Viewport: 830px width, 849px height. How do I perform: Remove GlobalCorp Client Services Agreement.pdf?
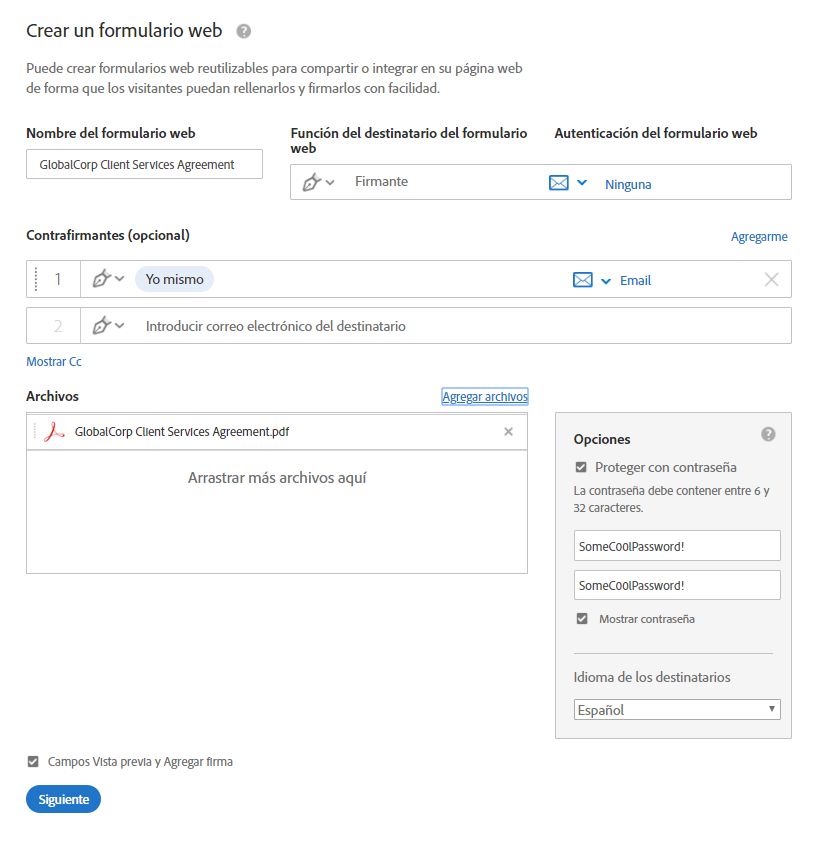(510, 431)
